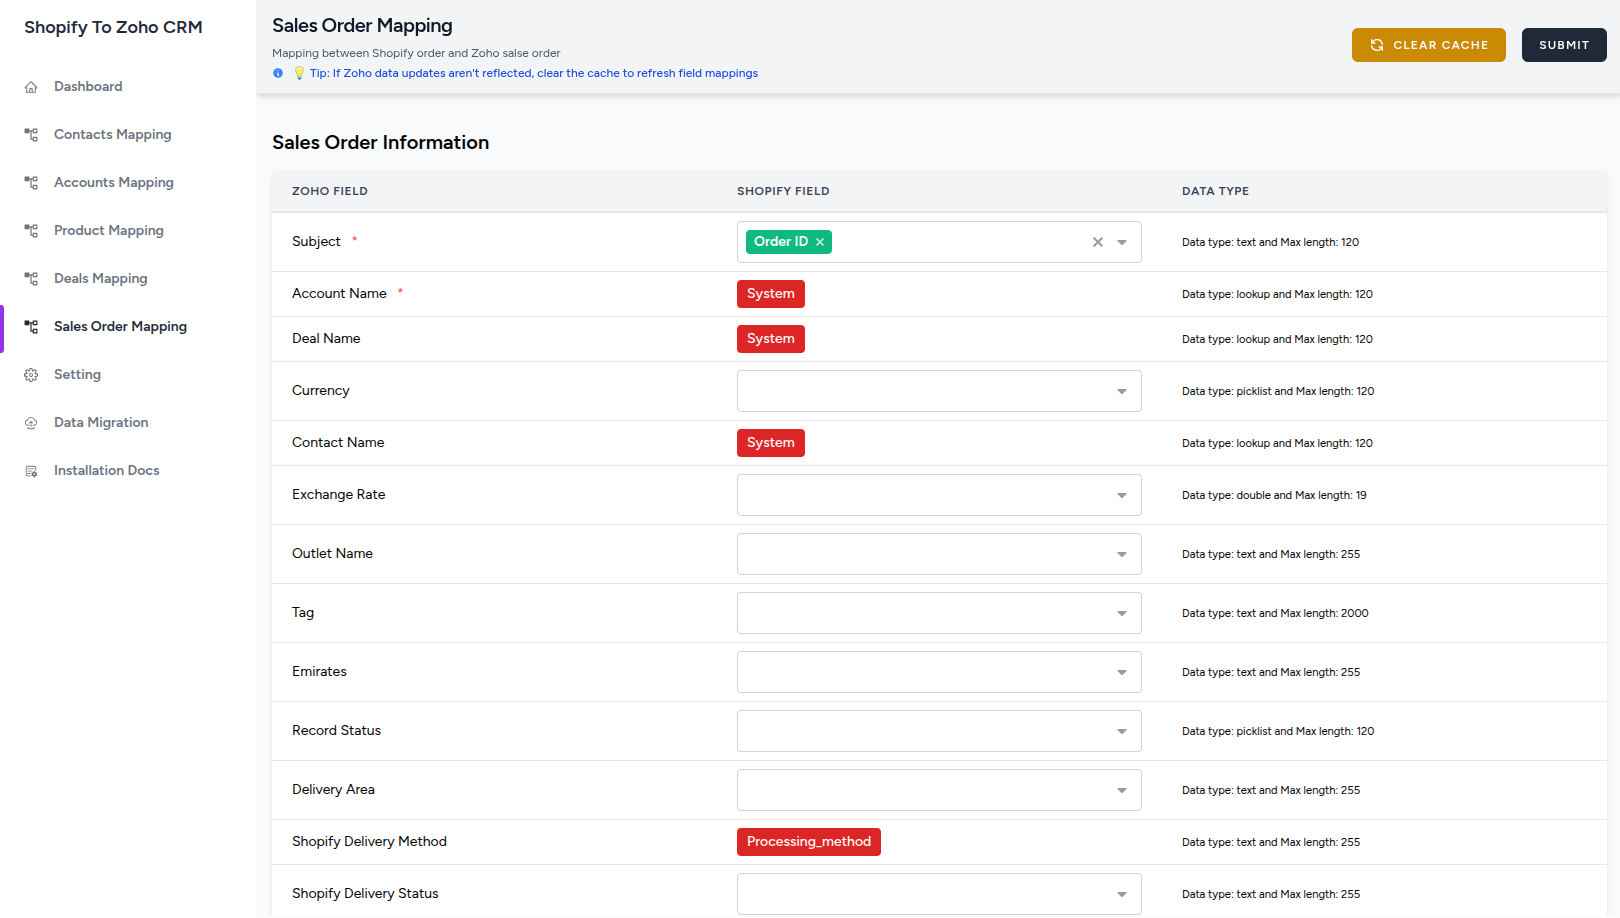Click the Contacts Mapping sidebar icon
Image resolution: width=1620 pixels, height=918 pixels.
pyautogui.click(x=31, y=135)
